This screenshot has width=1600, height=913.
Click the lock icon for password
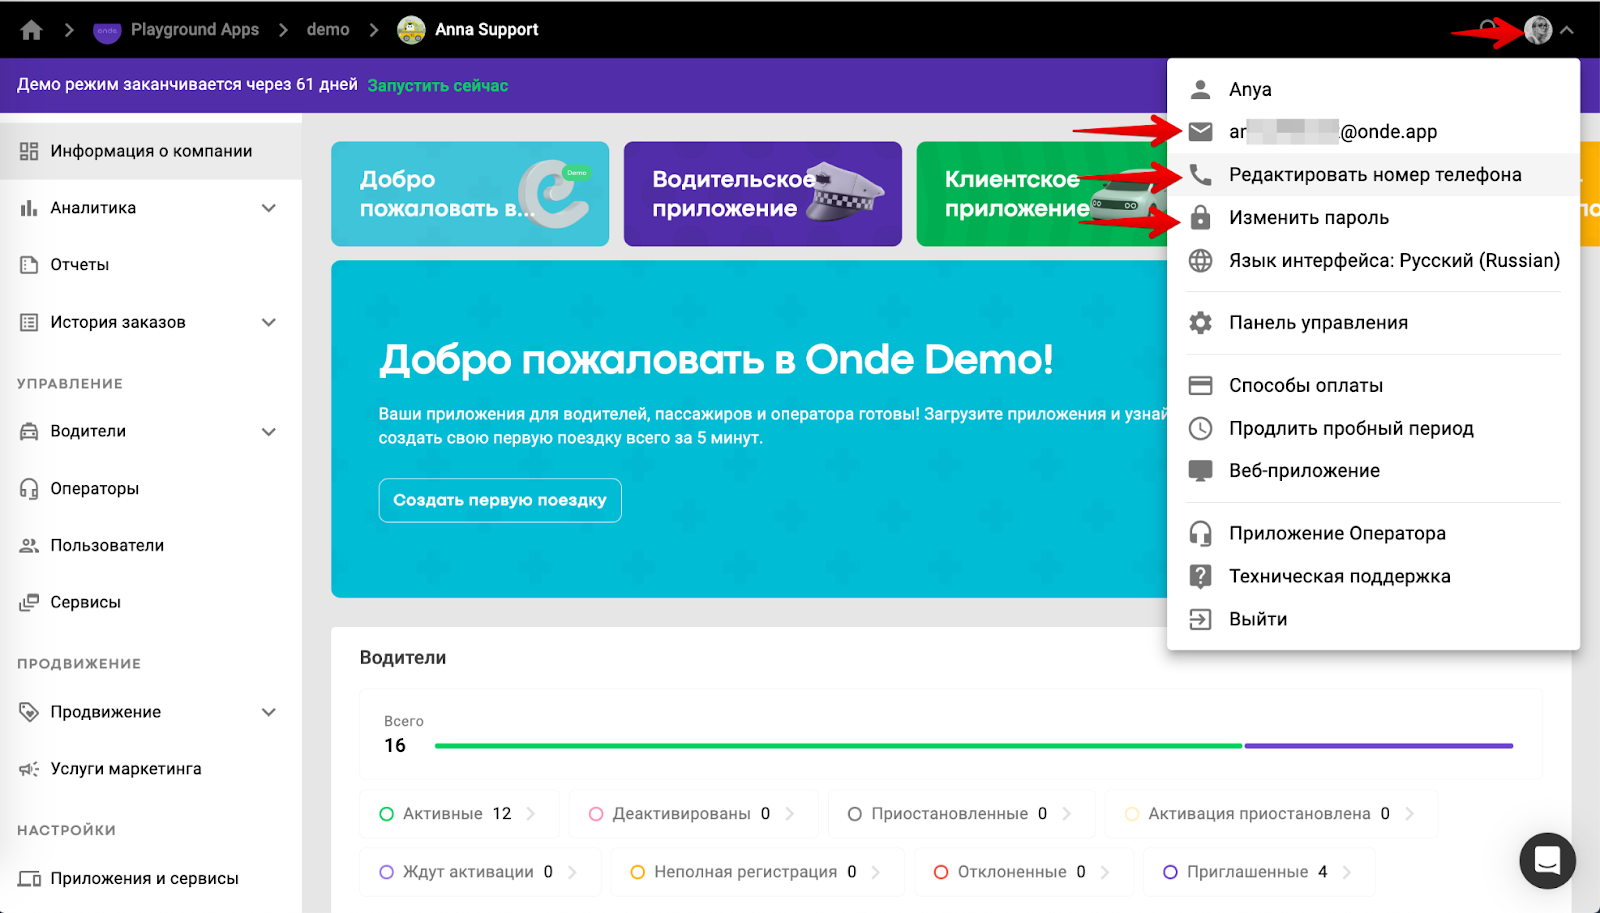[x=1200, y=217]
